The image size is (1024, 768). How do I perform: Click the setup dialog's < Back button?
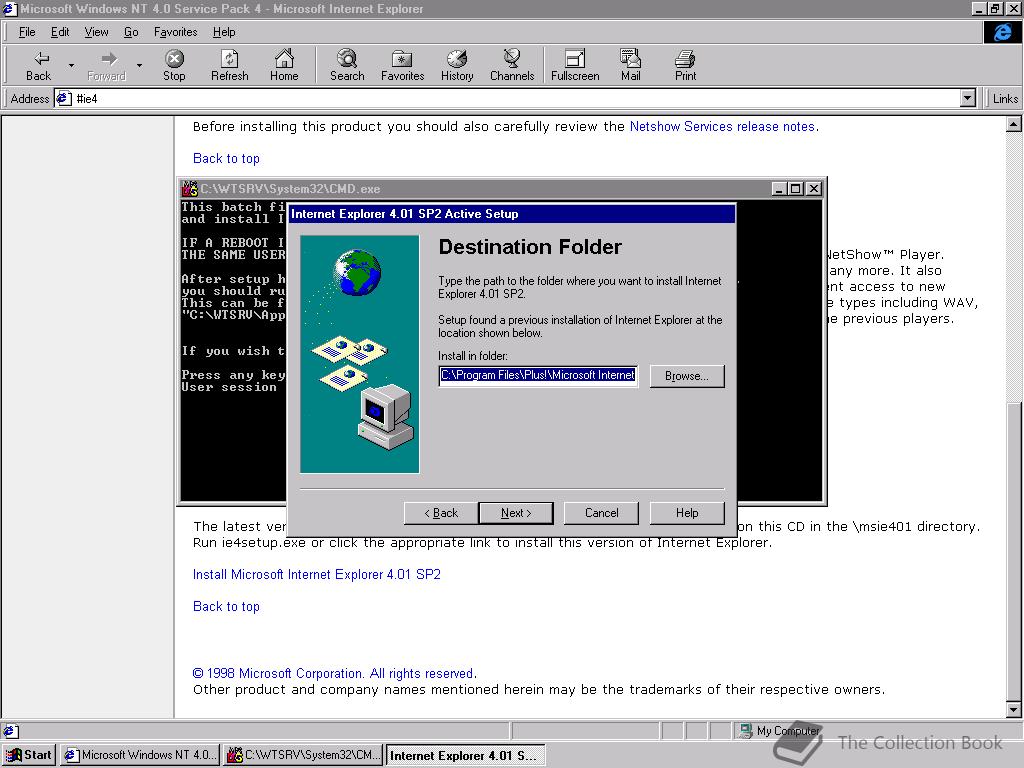[441, 513]
